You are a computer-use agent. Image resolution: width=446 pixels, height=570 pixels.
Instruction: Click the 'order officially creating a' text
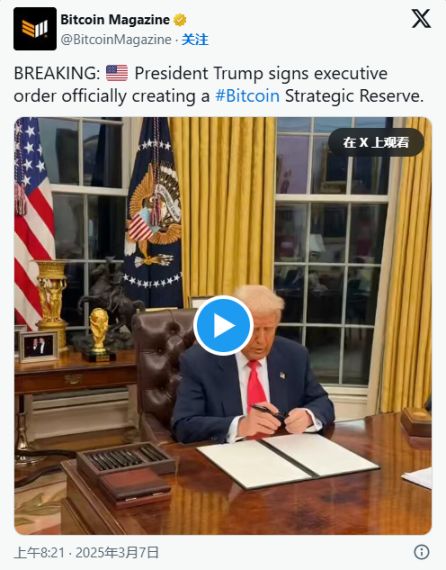tap(112, 96)
